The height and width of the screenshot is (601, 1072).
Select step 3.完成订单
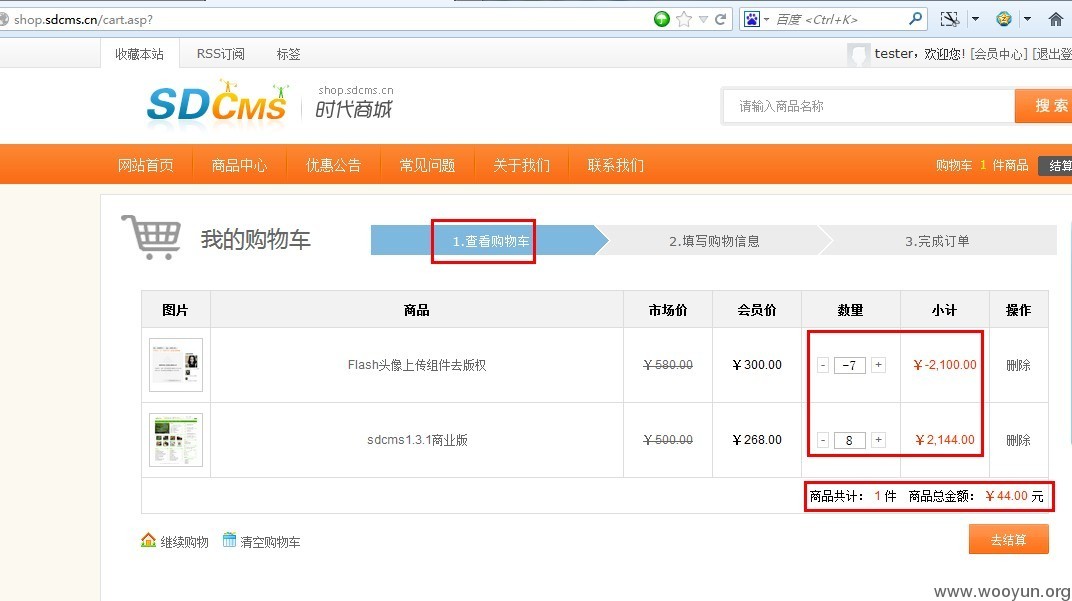coord(937,241)
